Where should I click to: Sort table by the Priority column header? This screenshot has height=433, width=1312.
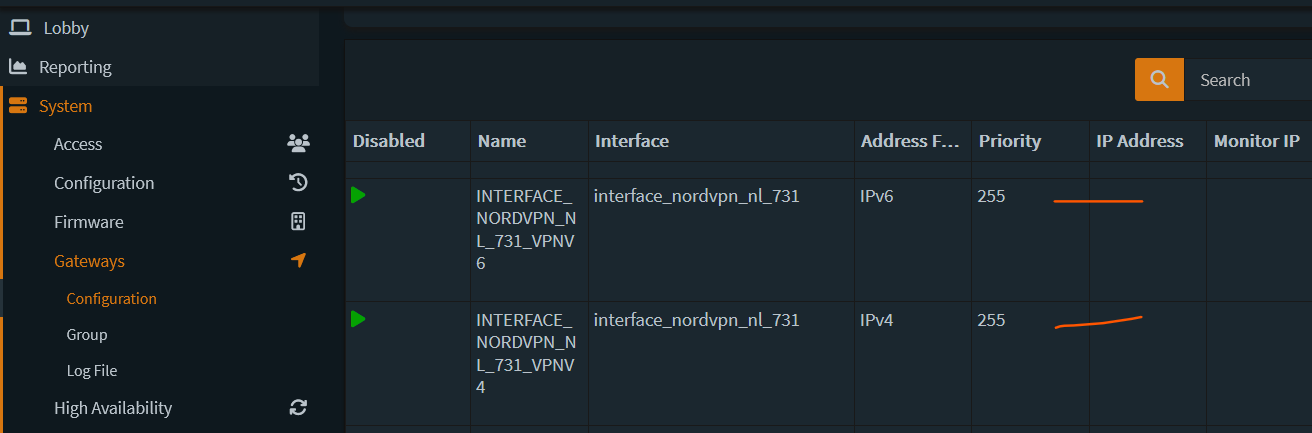[x=1010, y=141]
